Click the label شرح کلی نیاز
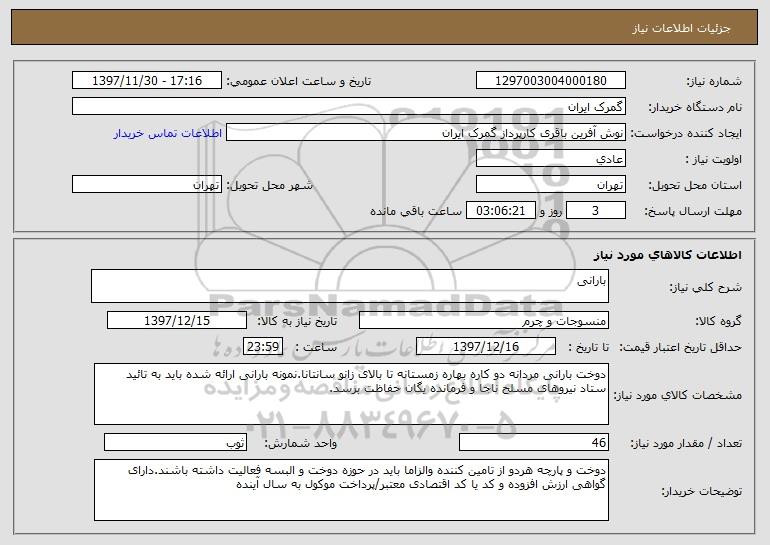The width and height of the screenshot is (770, 545). 706,287
